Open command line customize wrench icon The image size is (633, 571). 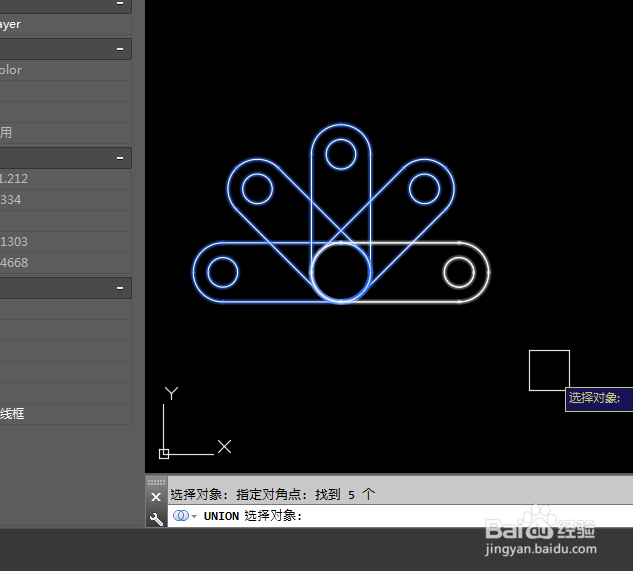[156, 519]
